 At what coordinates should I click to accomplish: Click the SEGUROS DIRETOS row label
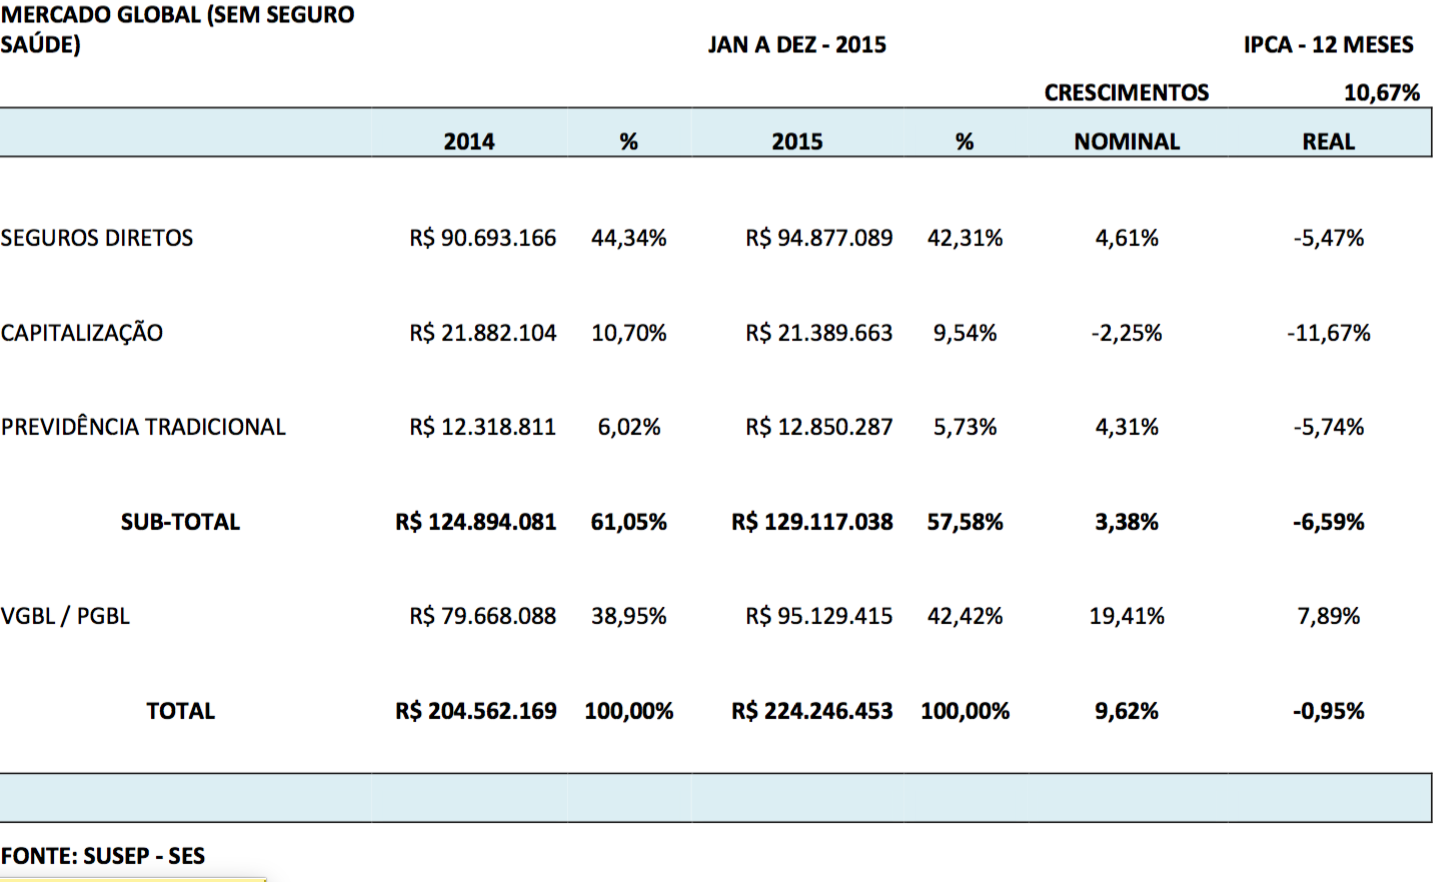(x=97, y=238)
